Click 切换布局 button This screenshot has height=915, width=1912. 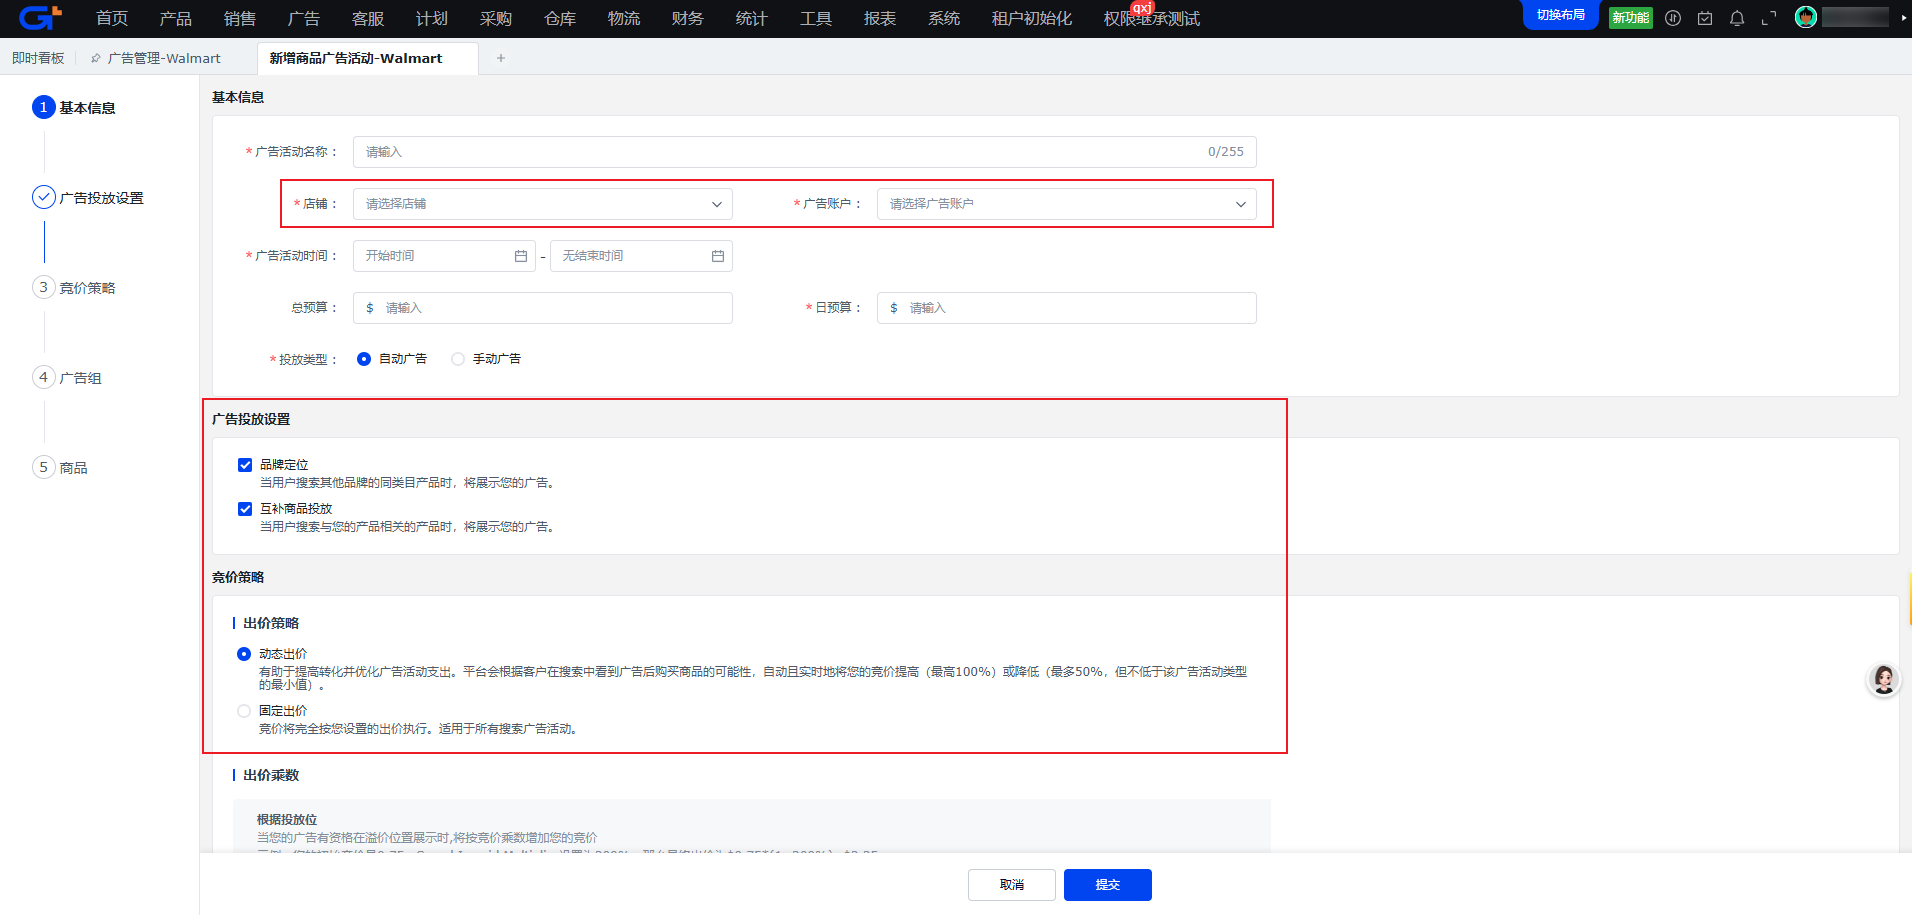tap(1561, 15)
